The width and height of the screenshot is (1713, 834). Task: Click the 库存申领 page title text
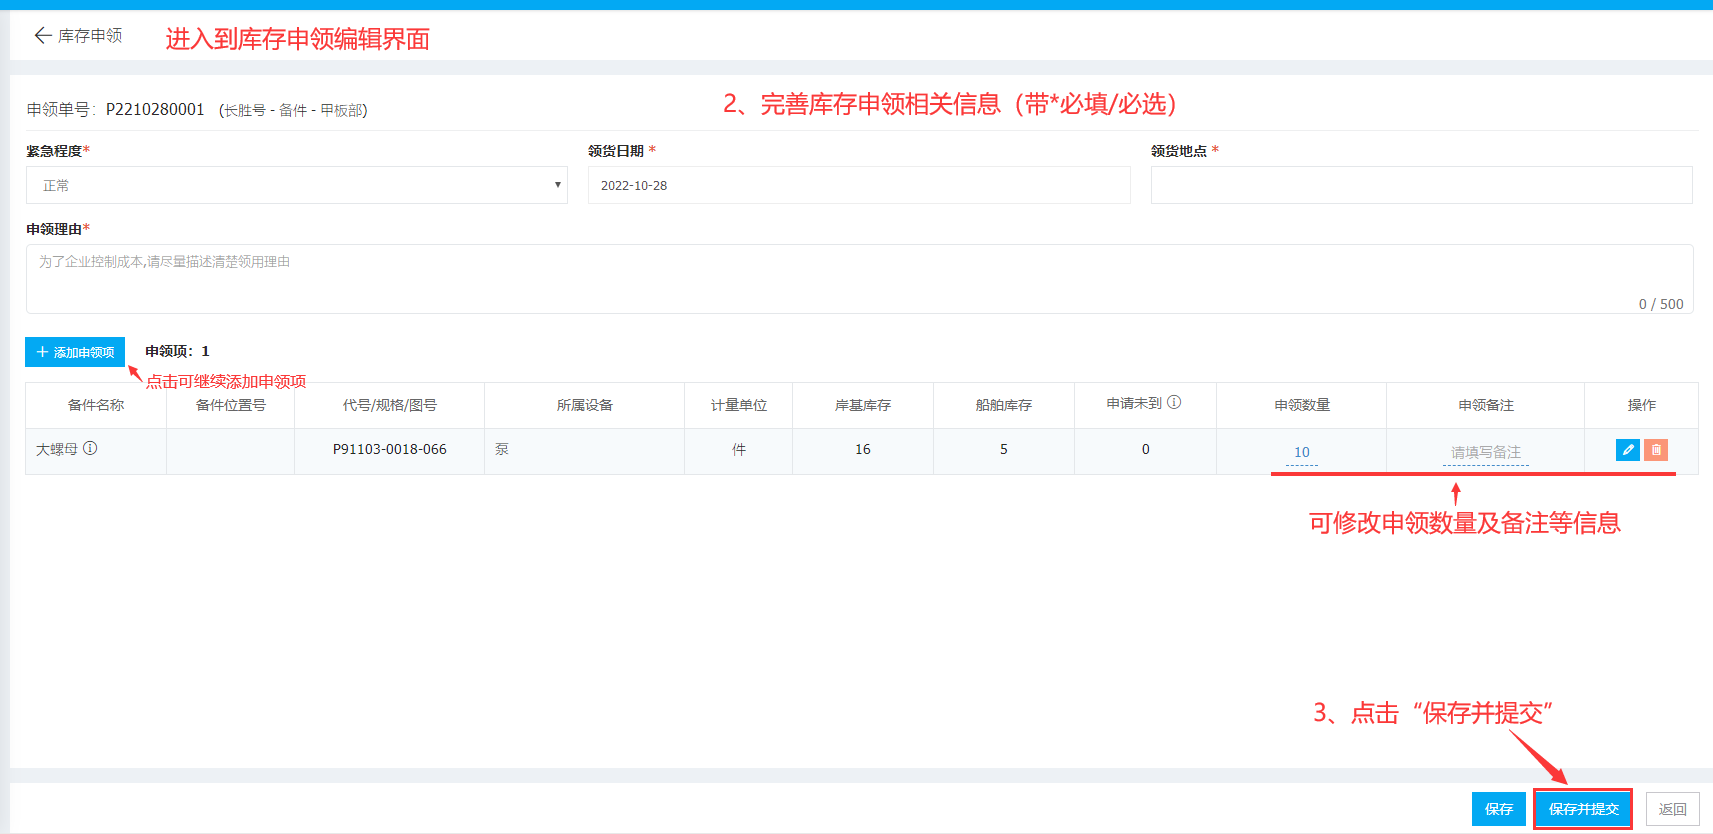click(x=90, y=36)
